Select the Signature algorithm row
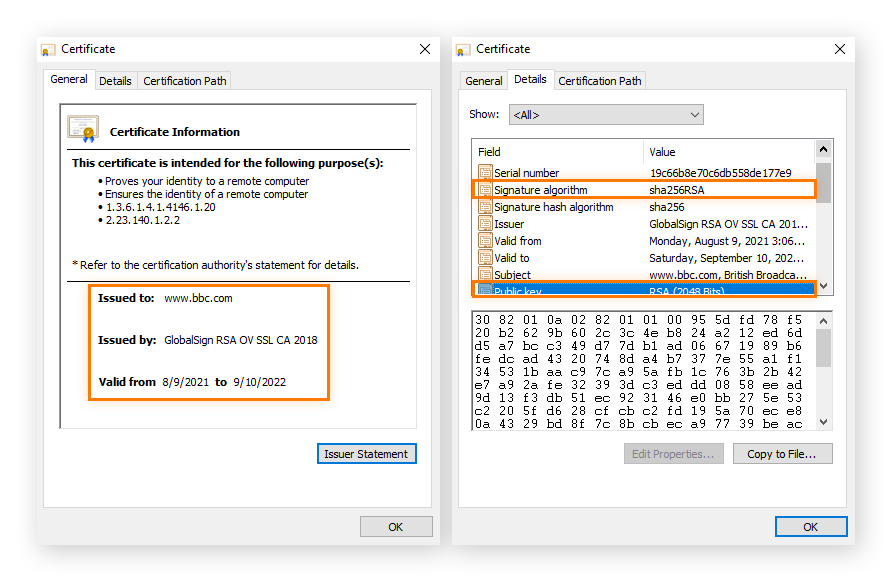Image resolution: width=894 pixels, height=585 pixels. (x=644, y=190)
